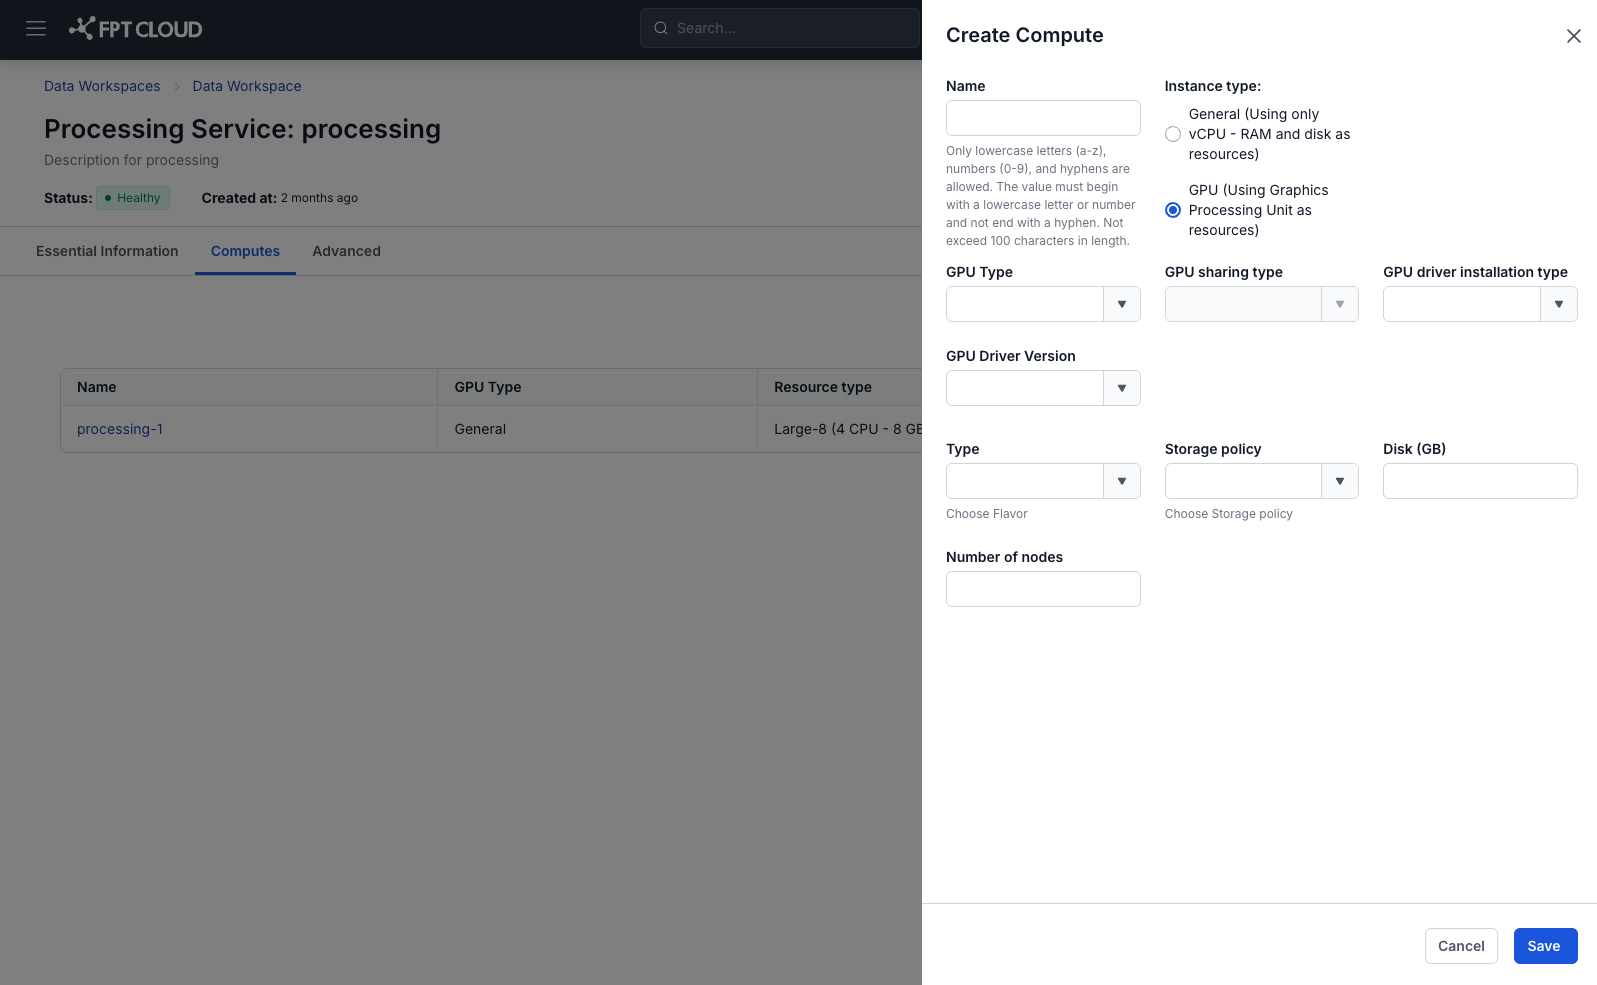
Task: Open the hamburger navigation menu
Action: [x=36, y=28]
